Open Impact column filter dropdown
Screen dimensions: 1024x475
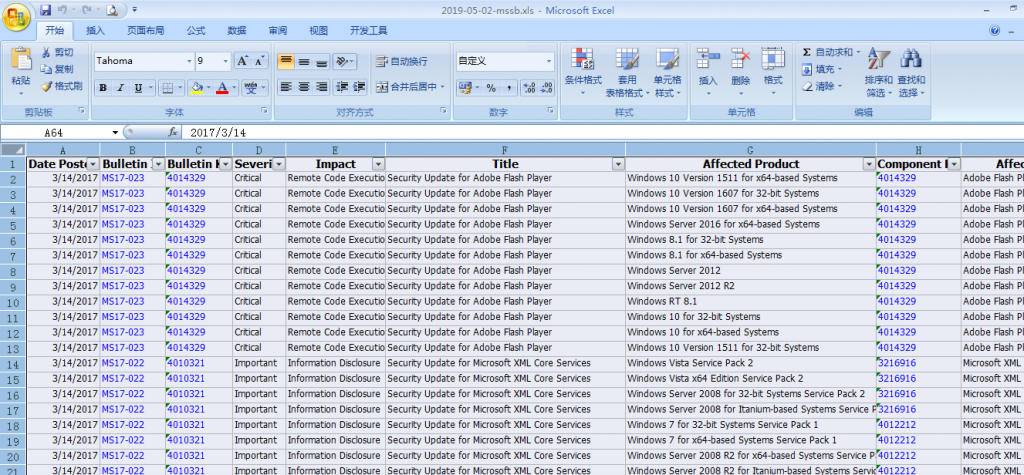coord(378,164)
